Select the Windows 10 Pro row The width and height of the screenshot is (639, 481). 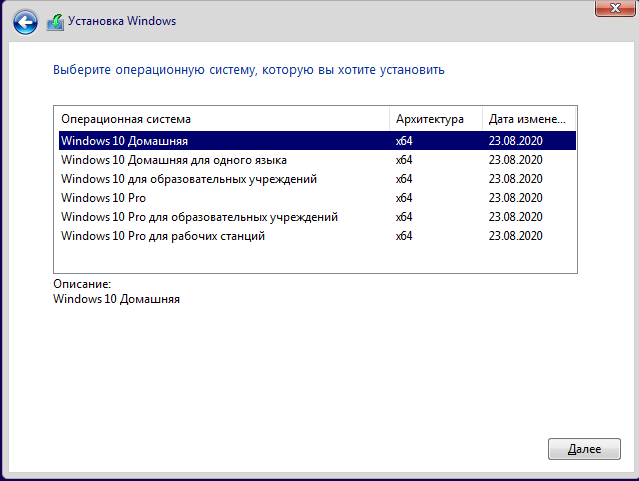click(317, 198)
